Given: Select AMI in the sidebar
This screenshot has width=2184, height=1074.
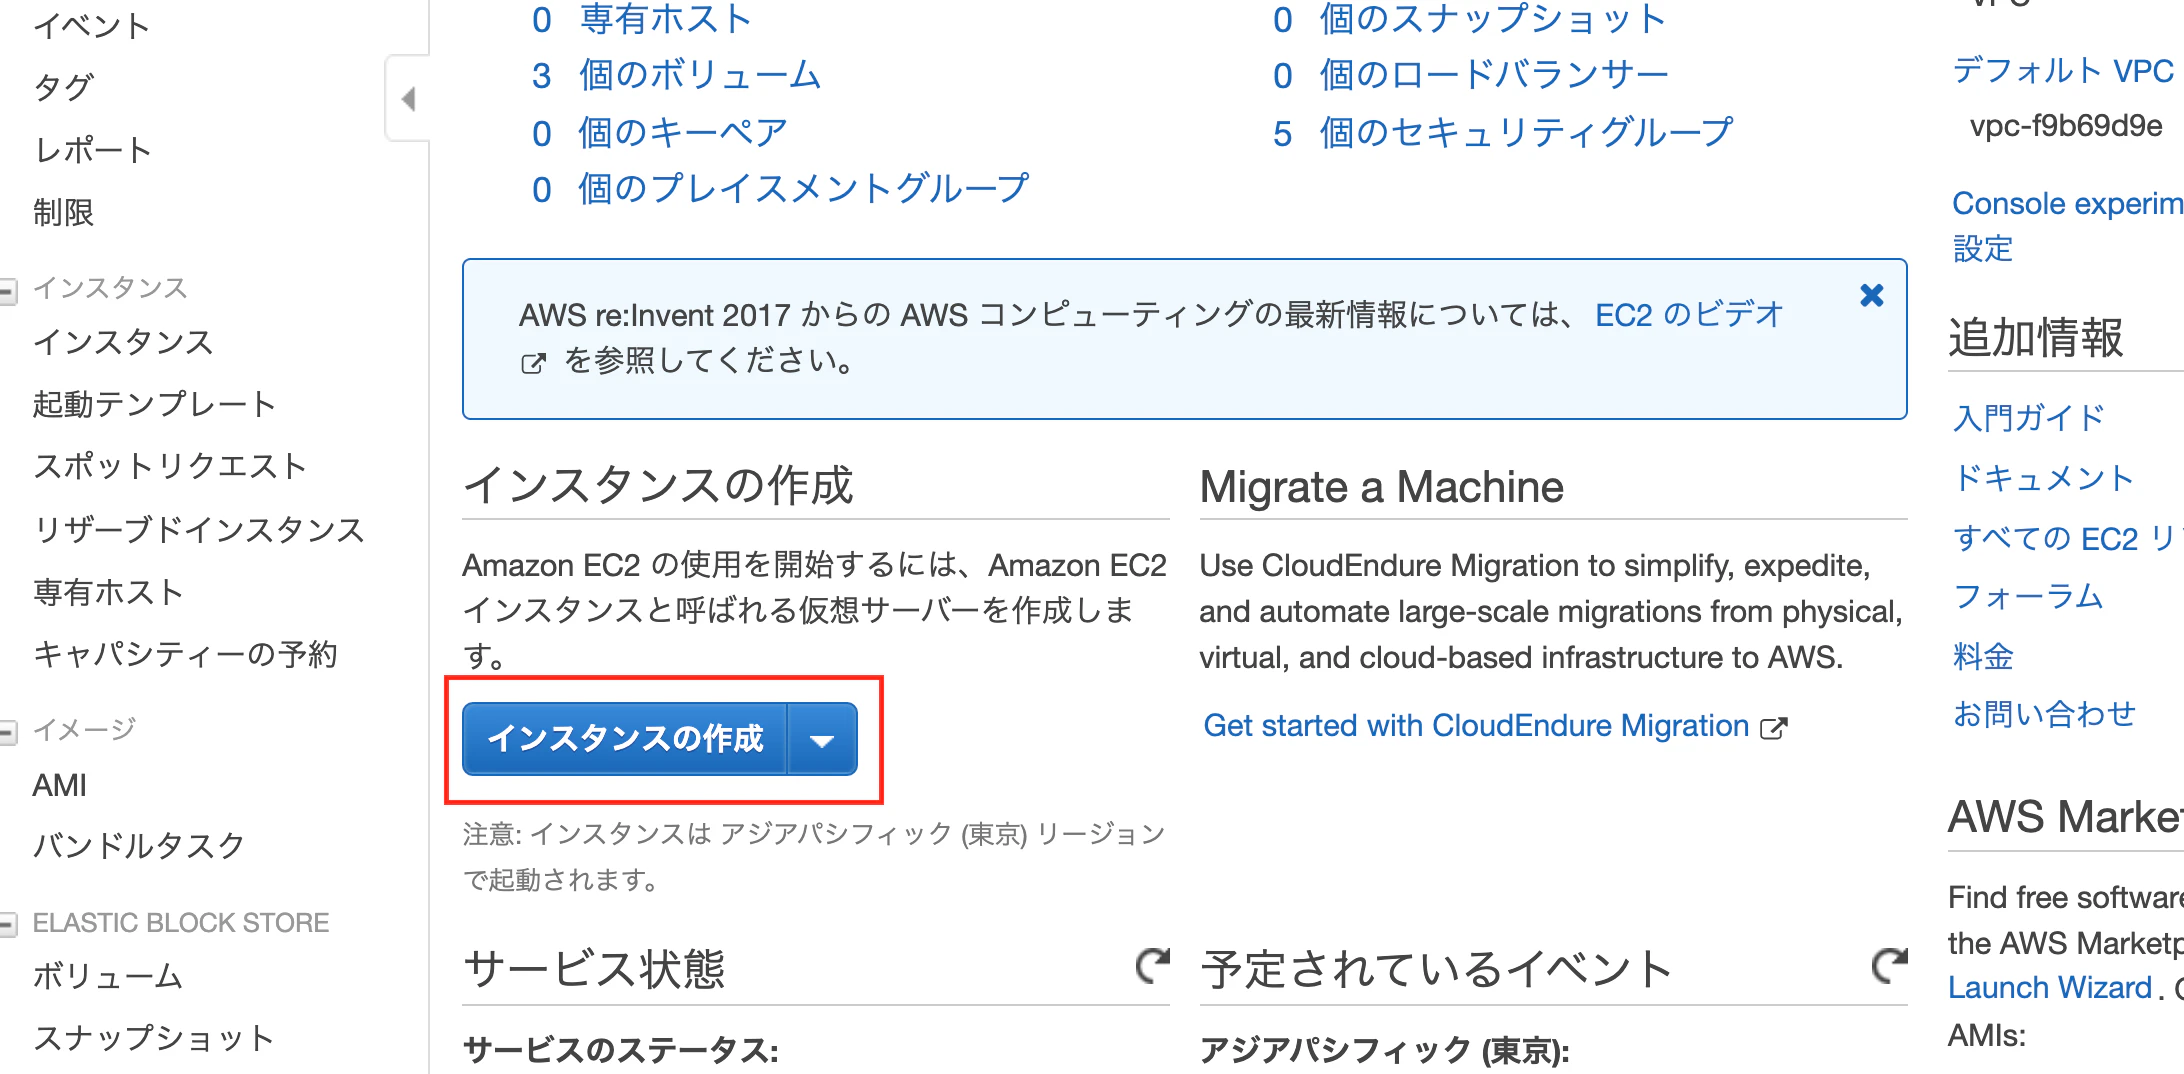Looking at the screenshot, I should point(59,785).
